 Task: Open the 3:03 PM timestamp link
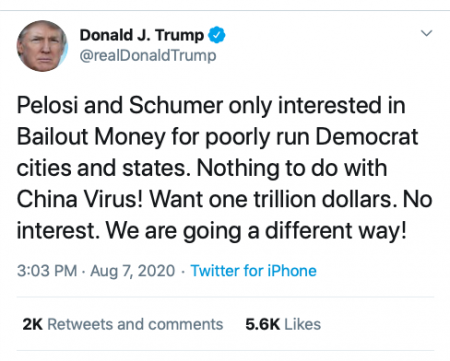coord(47,270)
